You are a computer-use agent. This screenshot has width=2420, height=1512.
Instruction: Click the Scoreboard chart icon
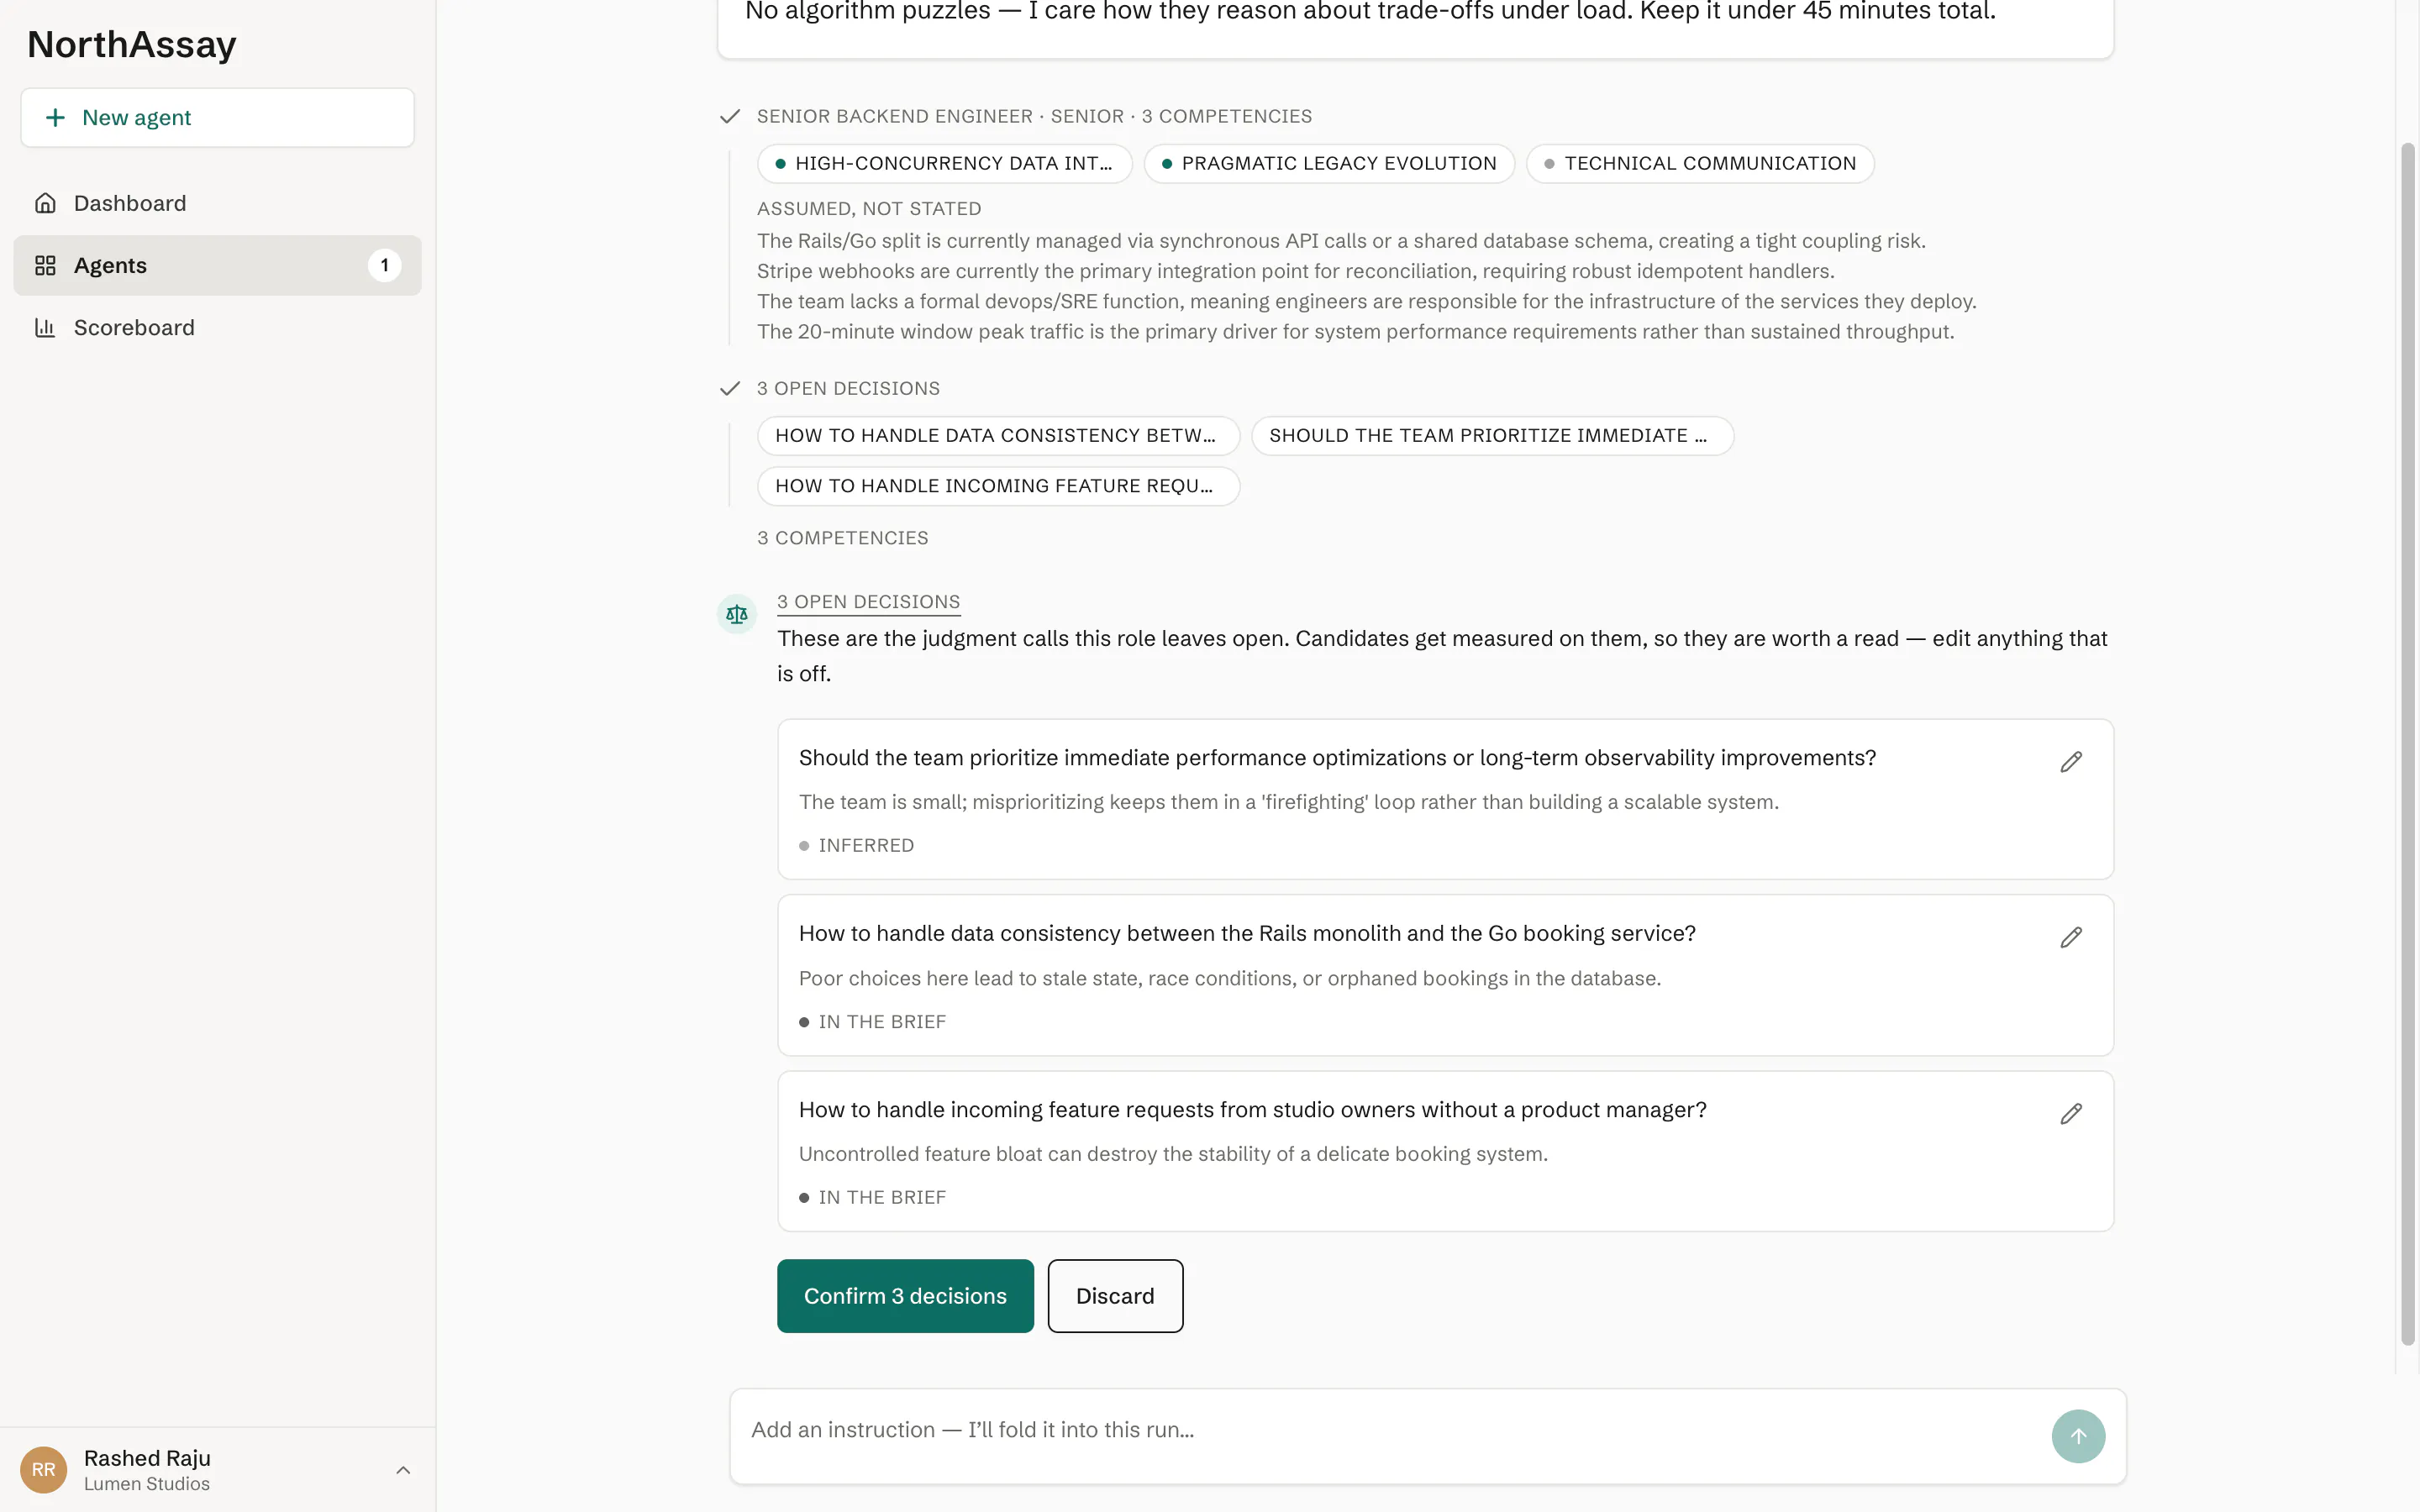pyautogui.click(x=45, y=327)
